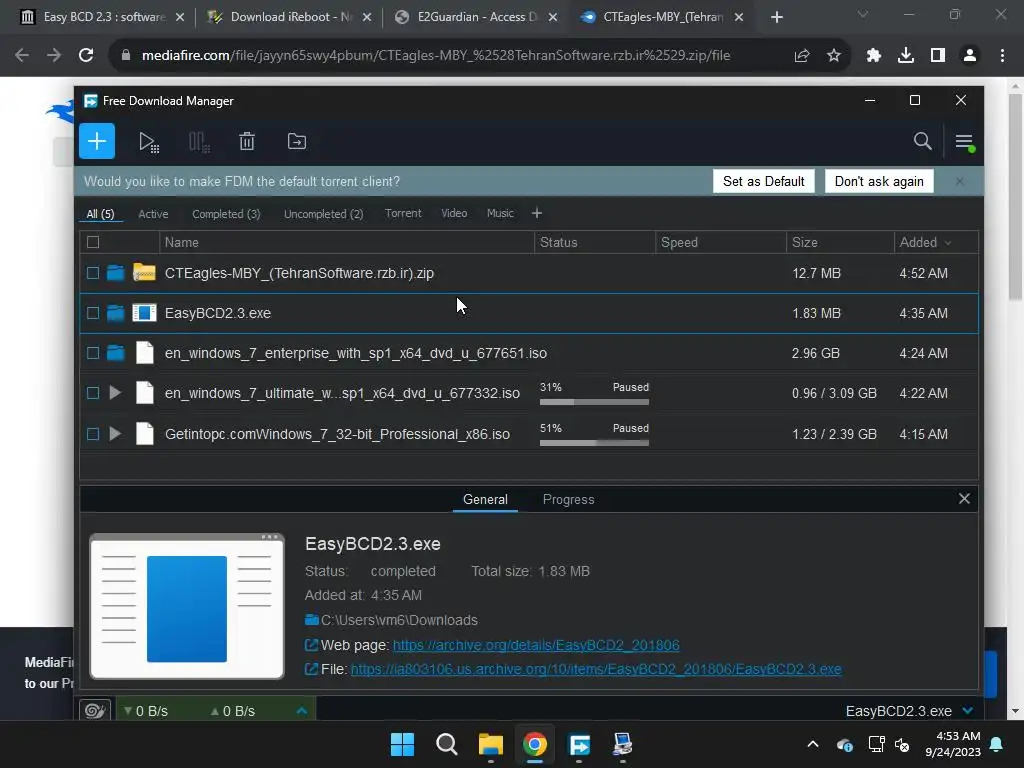This screenshot has width=1024, height=768.
Task: Expand speed panel with up chevron
Action: tap(302, 711)
